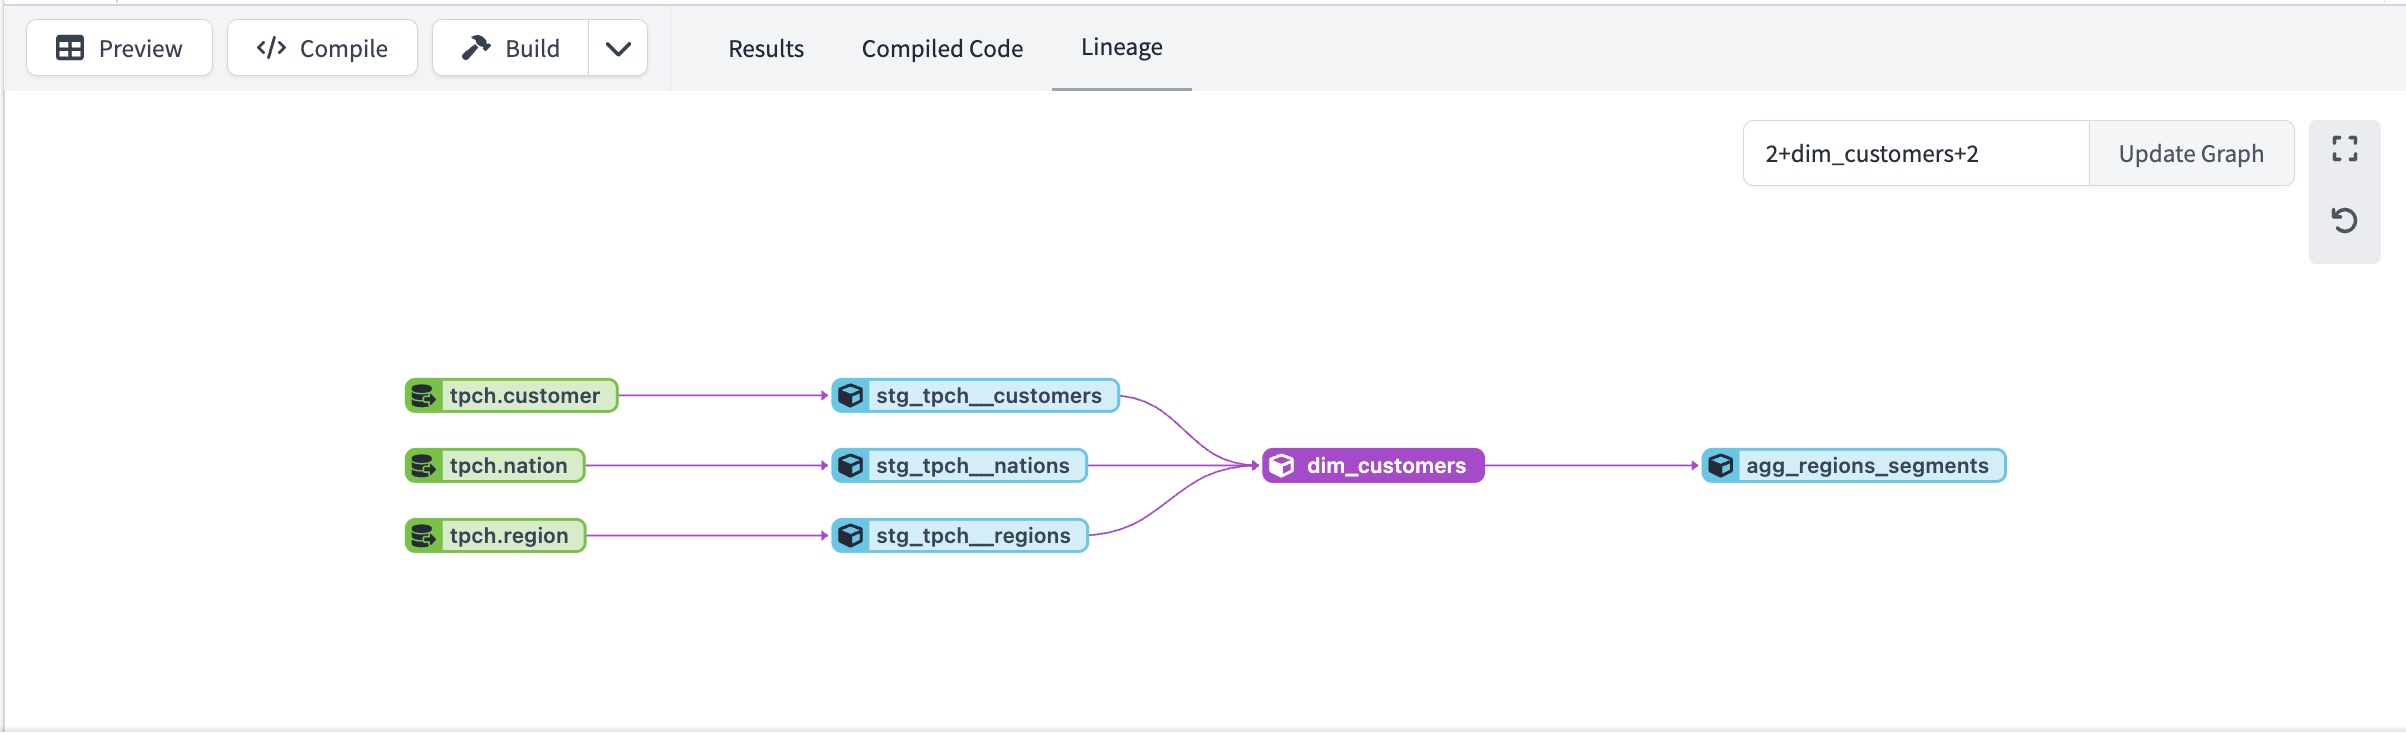
Task: Select the stg_tpch__regions node label
Action: tap(973, 536)
